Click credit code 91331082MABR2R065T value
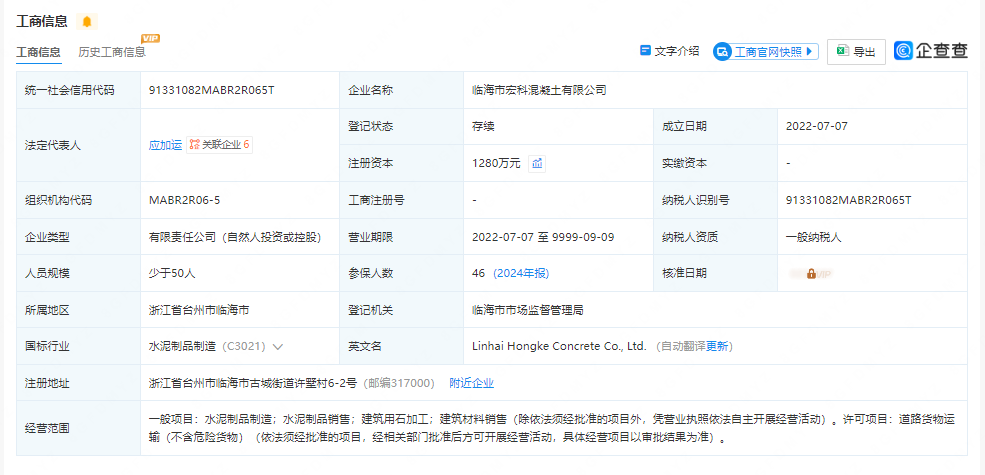 (x=211, y=90)
